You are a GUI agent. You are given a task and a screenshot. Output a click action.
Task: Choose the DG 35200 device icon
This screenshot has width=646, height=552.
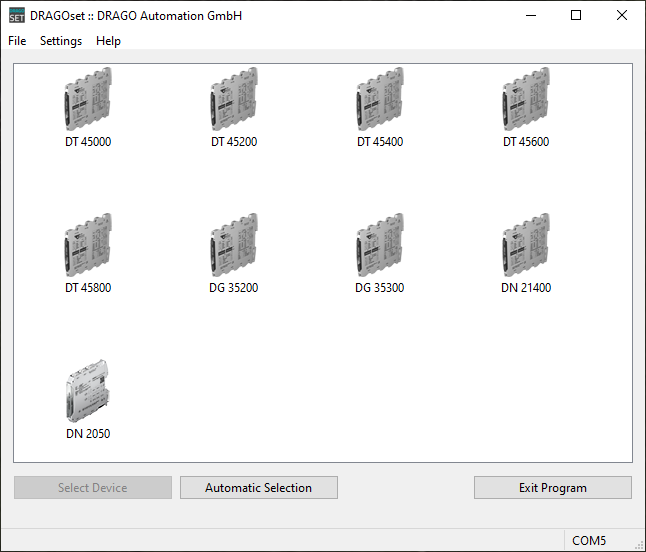[x=234, y=245]
